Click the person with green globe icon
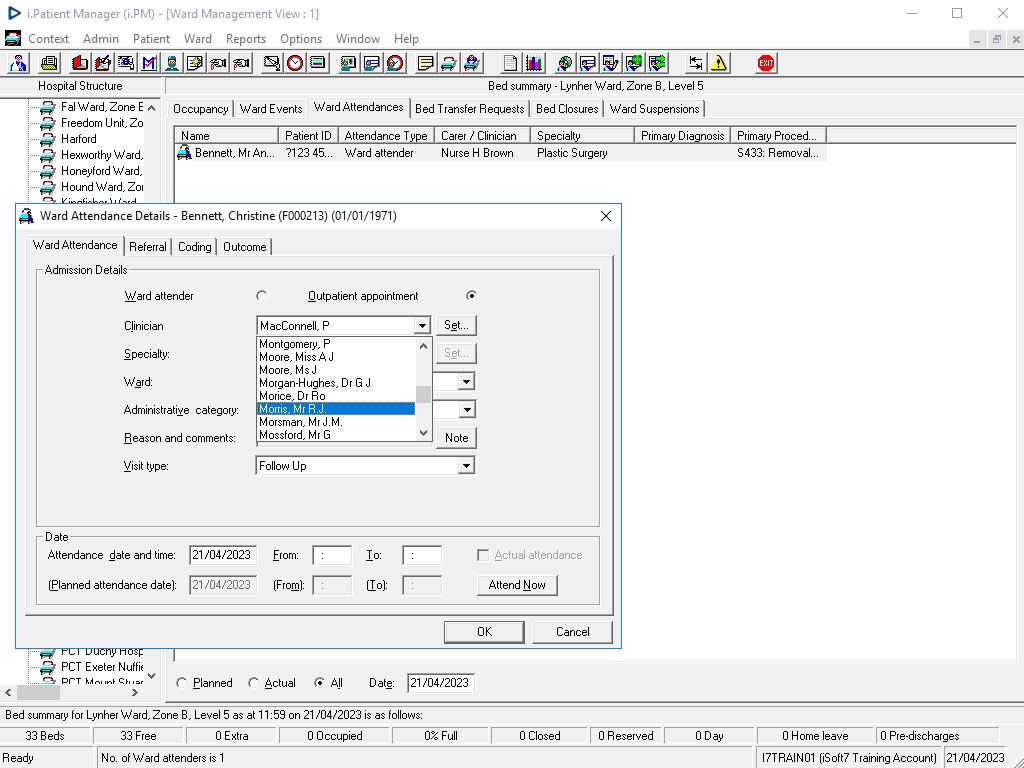The image size is (1024, 768). (x=633, y=63)
